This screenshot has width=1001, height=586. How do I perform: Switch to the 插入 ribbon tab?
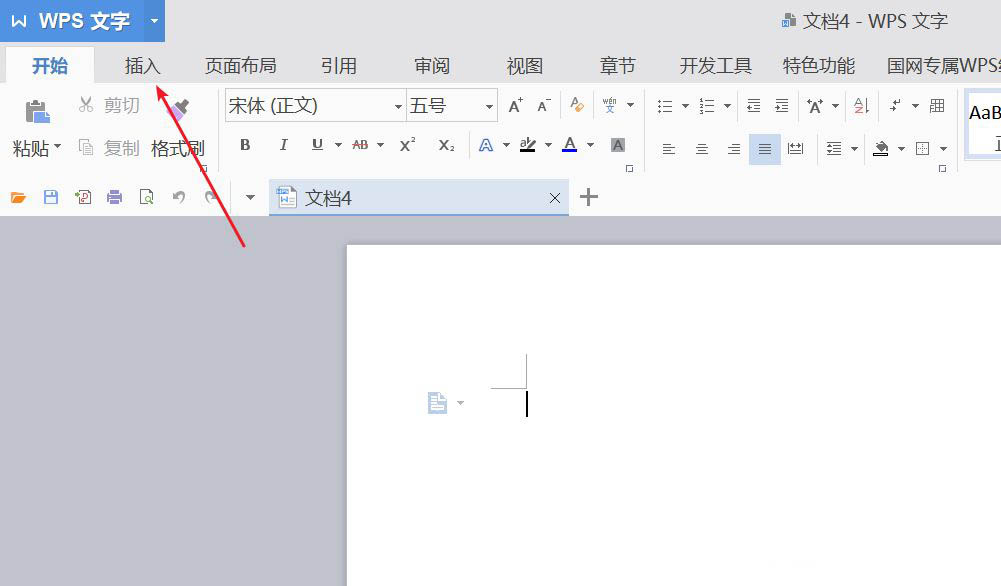coord(142,64)
